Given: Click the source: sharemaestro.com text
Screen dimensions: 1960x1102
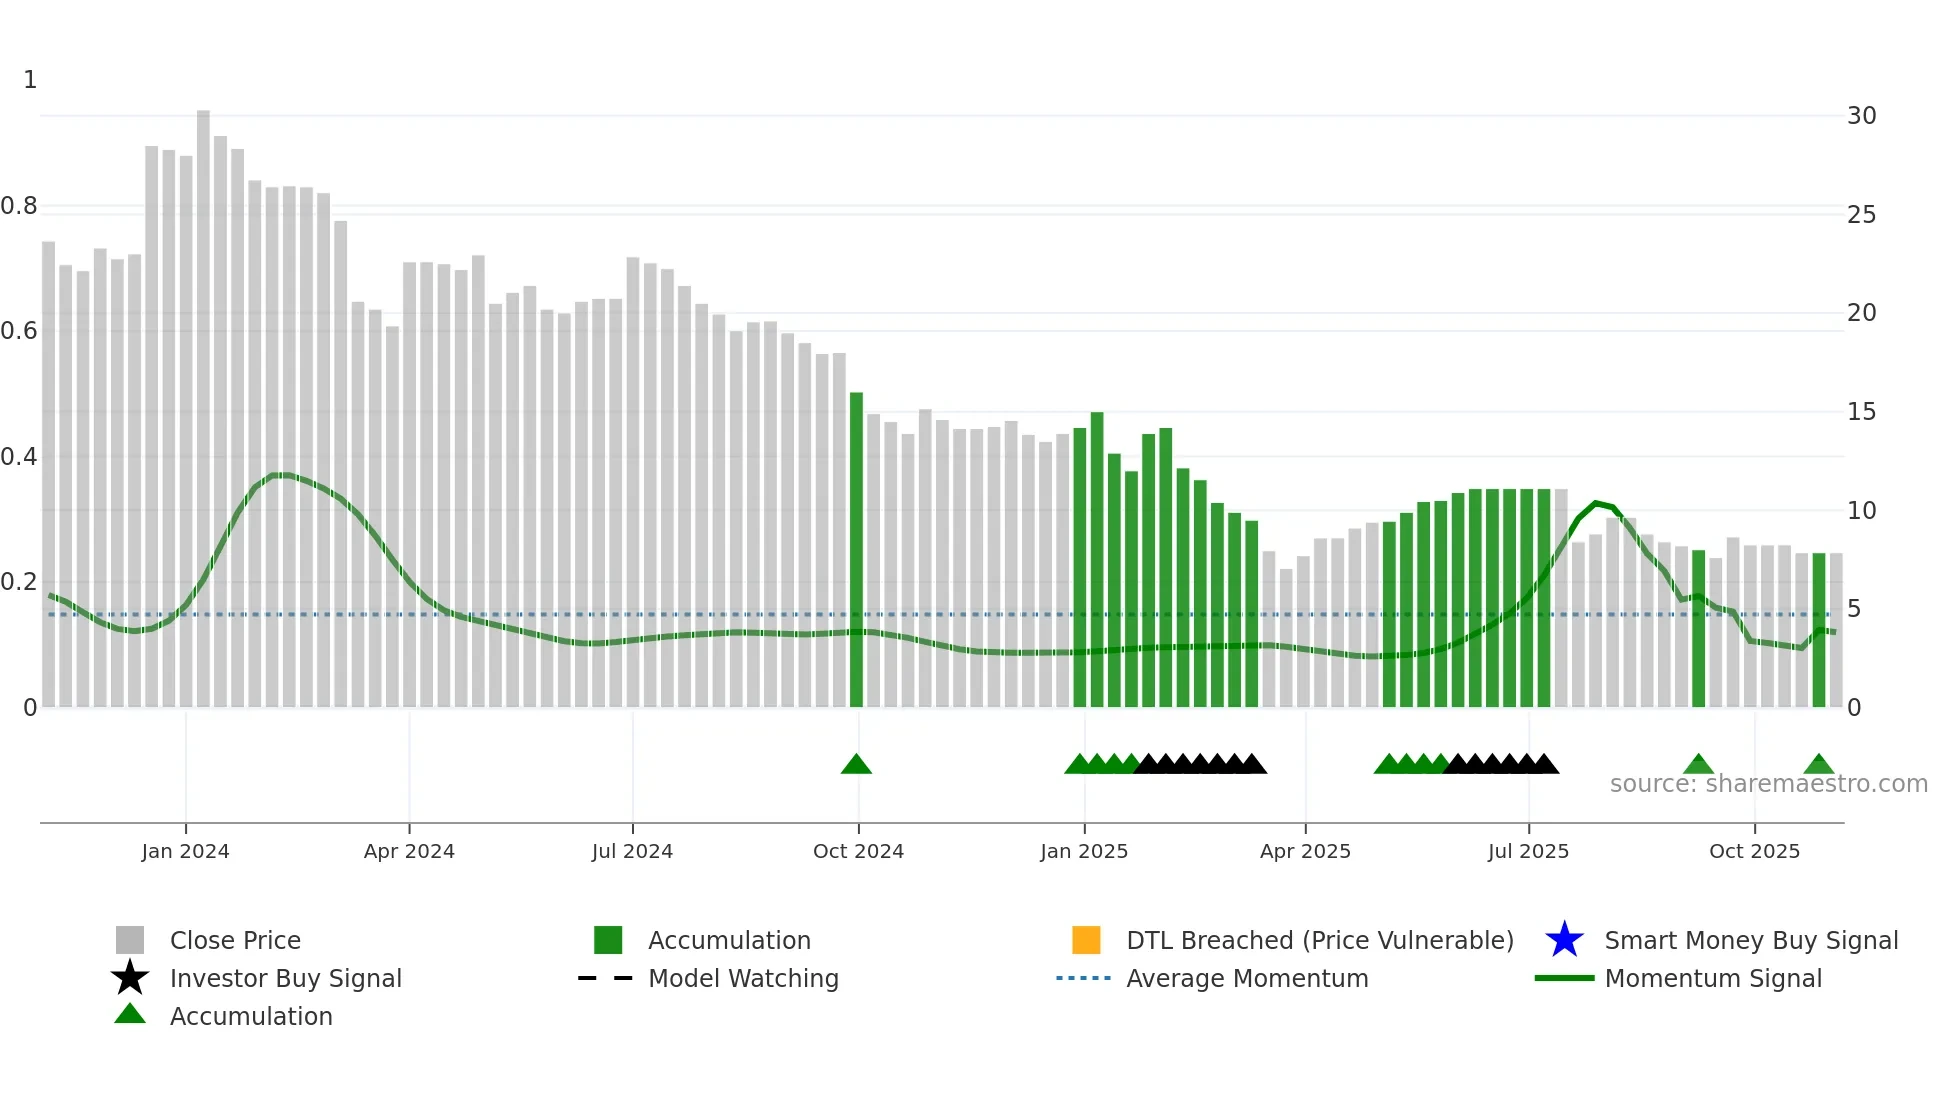Looking at the screenshot, I should (1768, 784).
